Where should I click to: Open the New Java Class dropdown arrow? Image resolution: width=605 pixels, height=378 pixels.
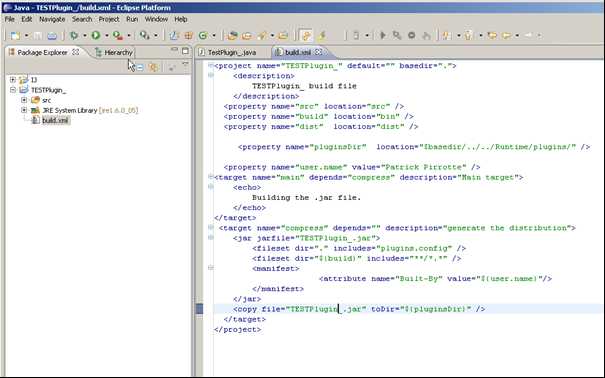(214, 35)
